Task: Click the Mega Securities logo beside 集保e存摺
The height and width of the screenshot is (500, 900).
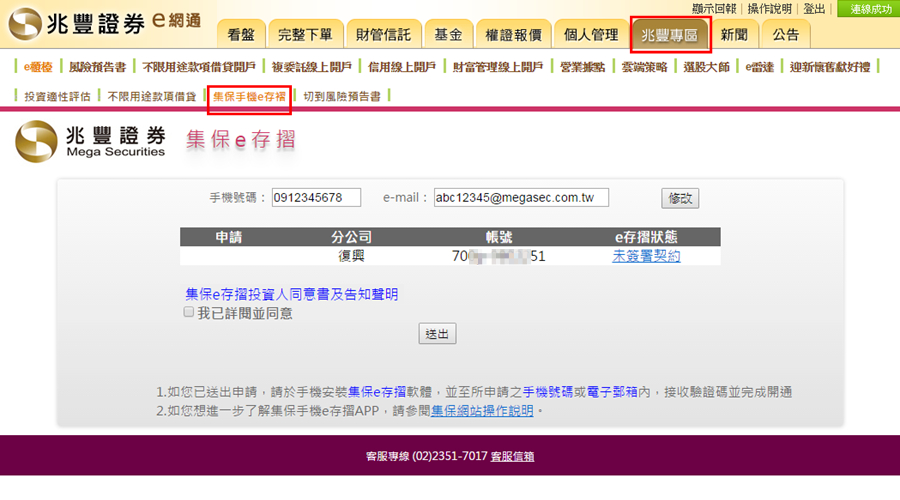Action: point(90,141)
